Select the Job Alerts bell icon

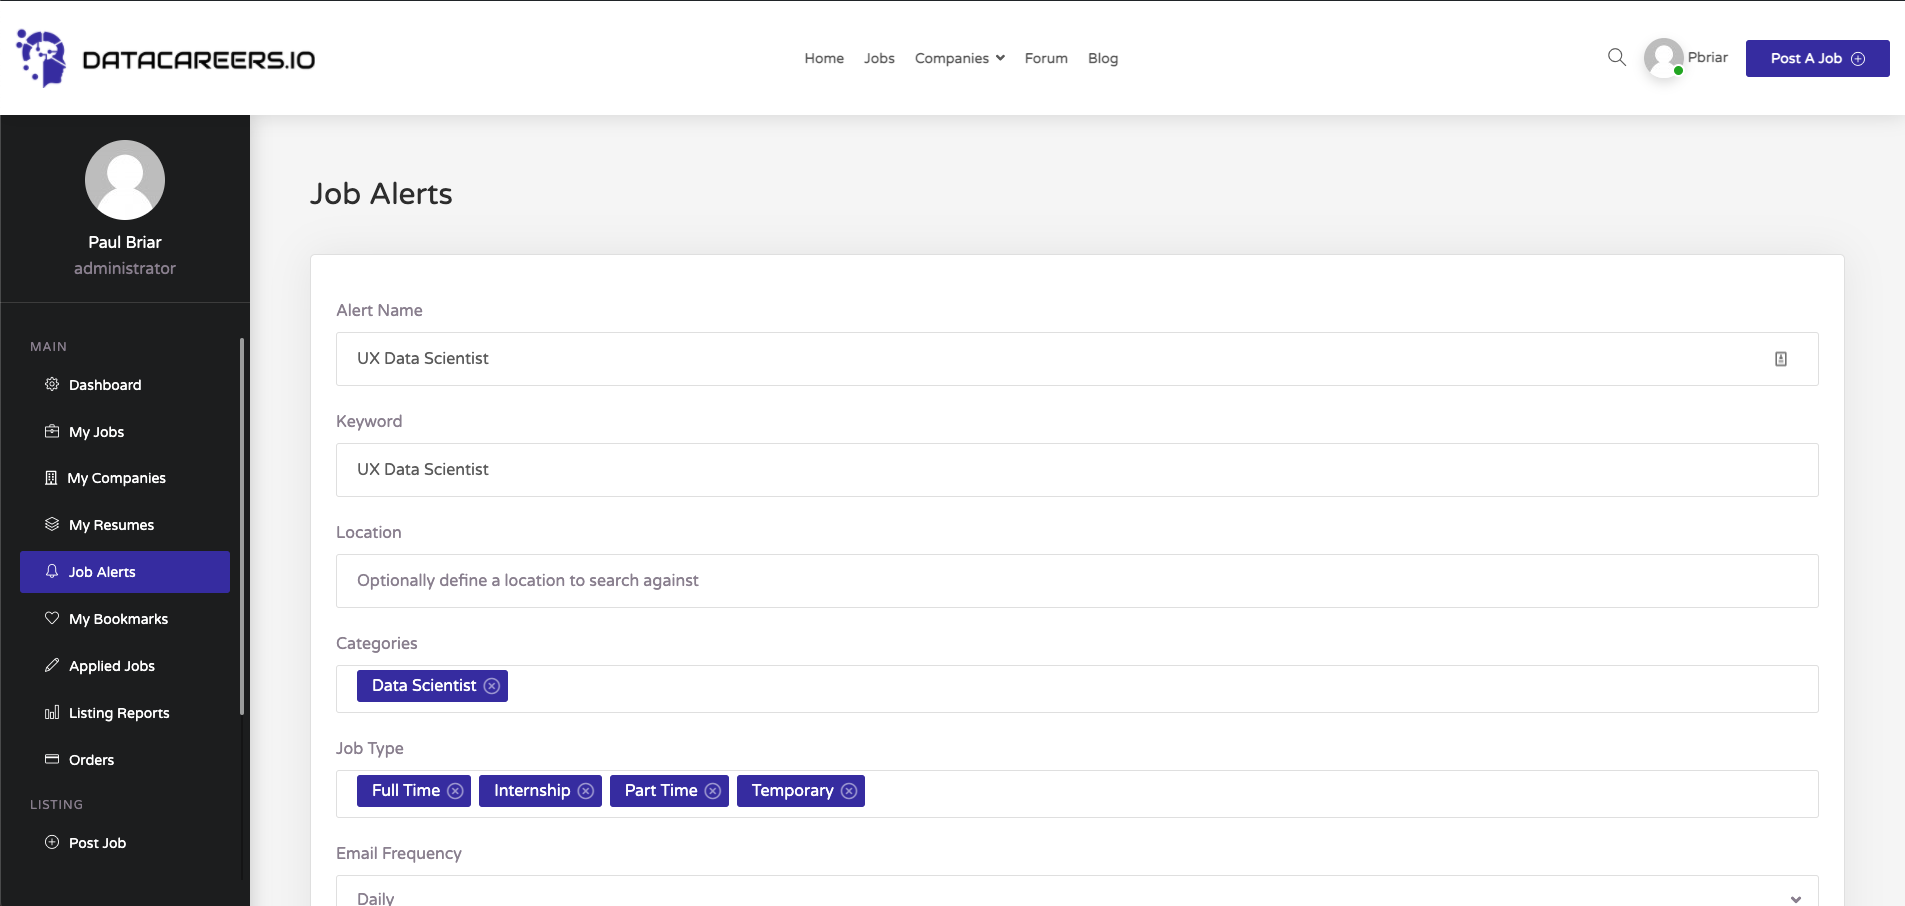[50, 571]
